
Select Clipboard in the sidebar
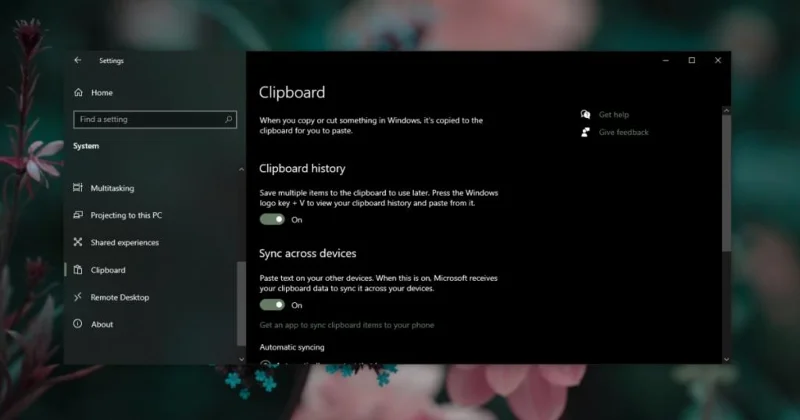108,270
